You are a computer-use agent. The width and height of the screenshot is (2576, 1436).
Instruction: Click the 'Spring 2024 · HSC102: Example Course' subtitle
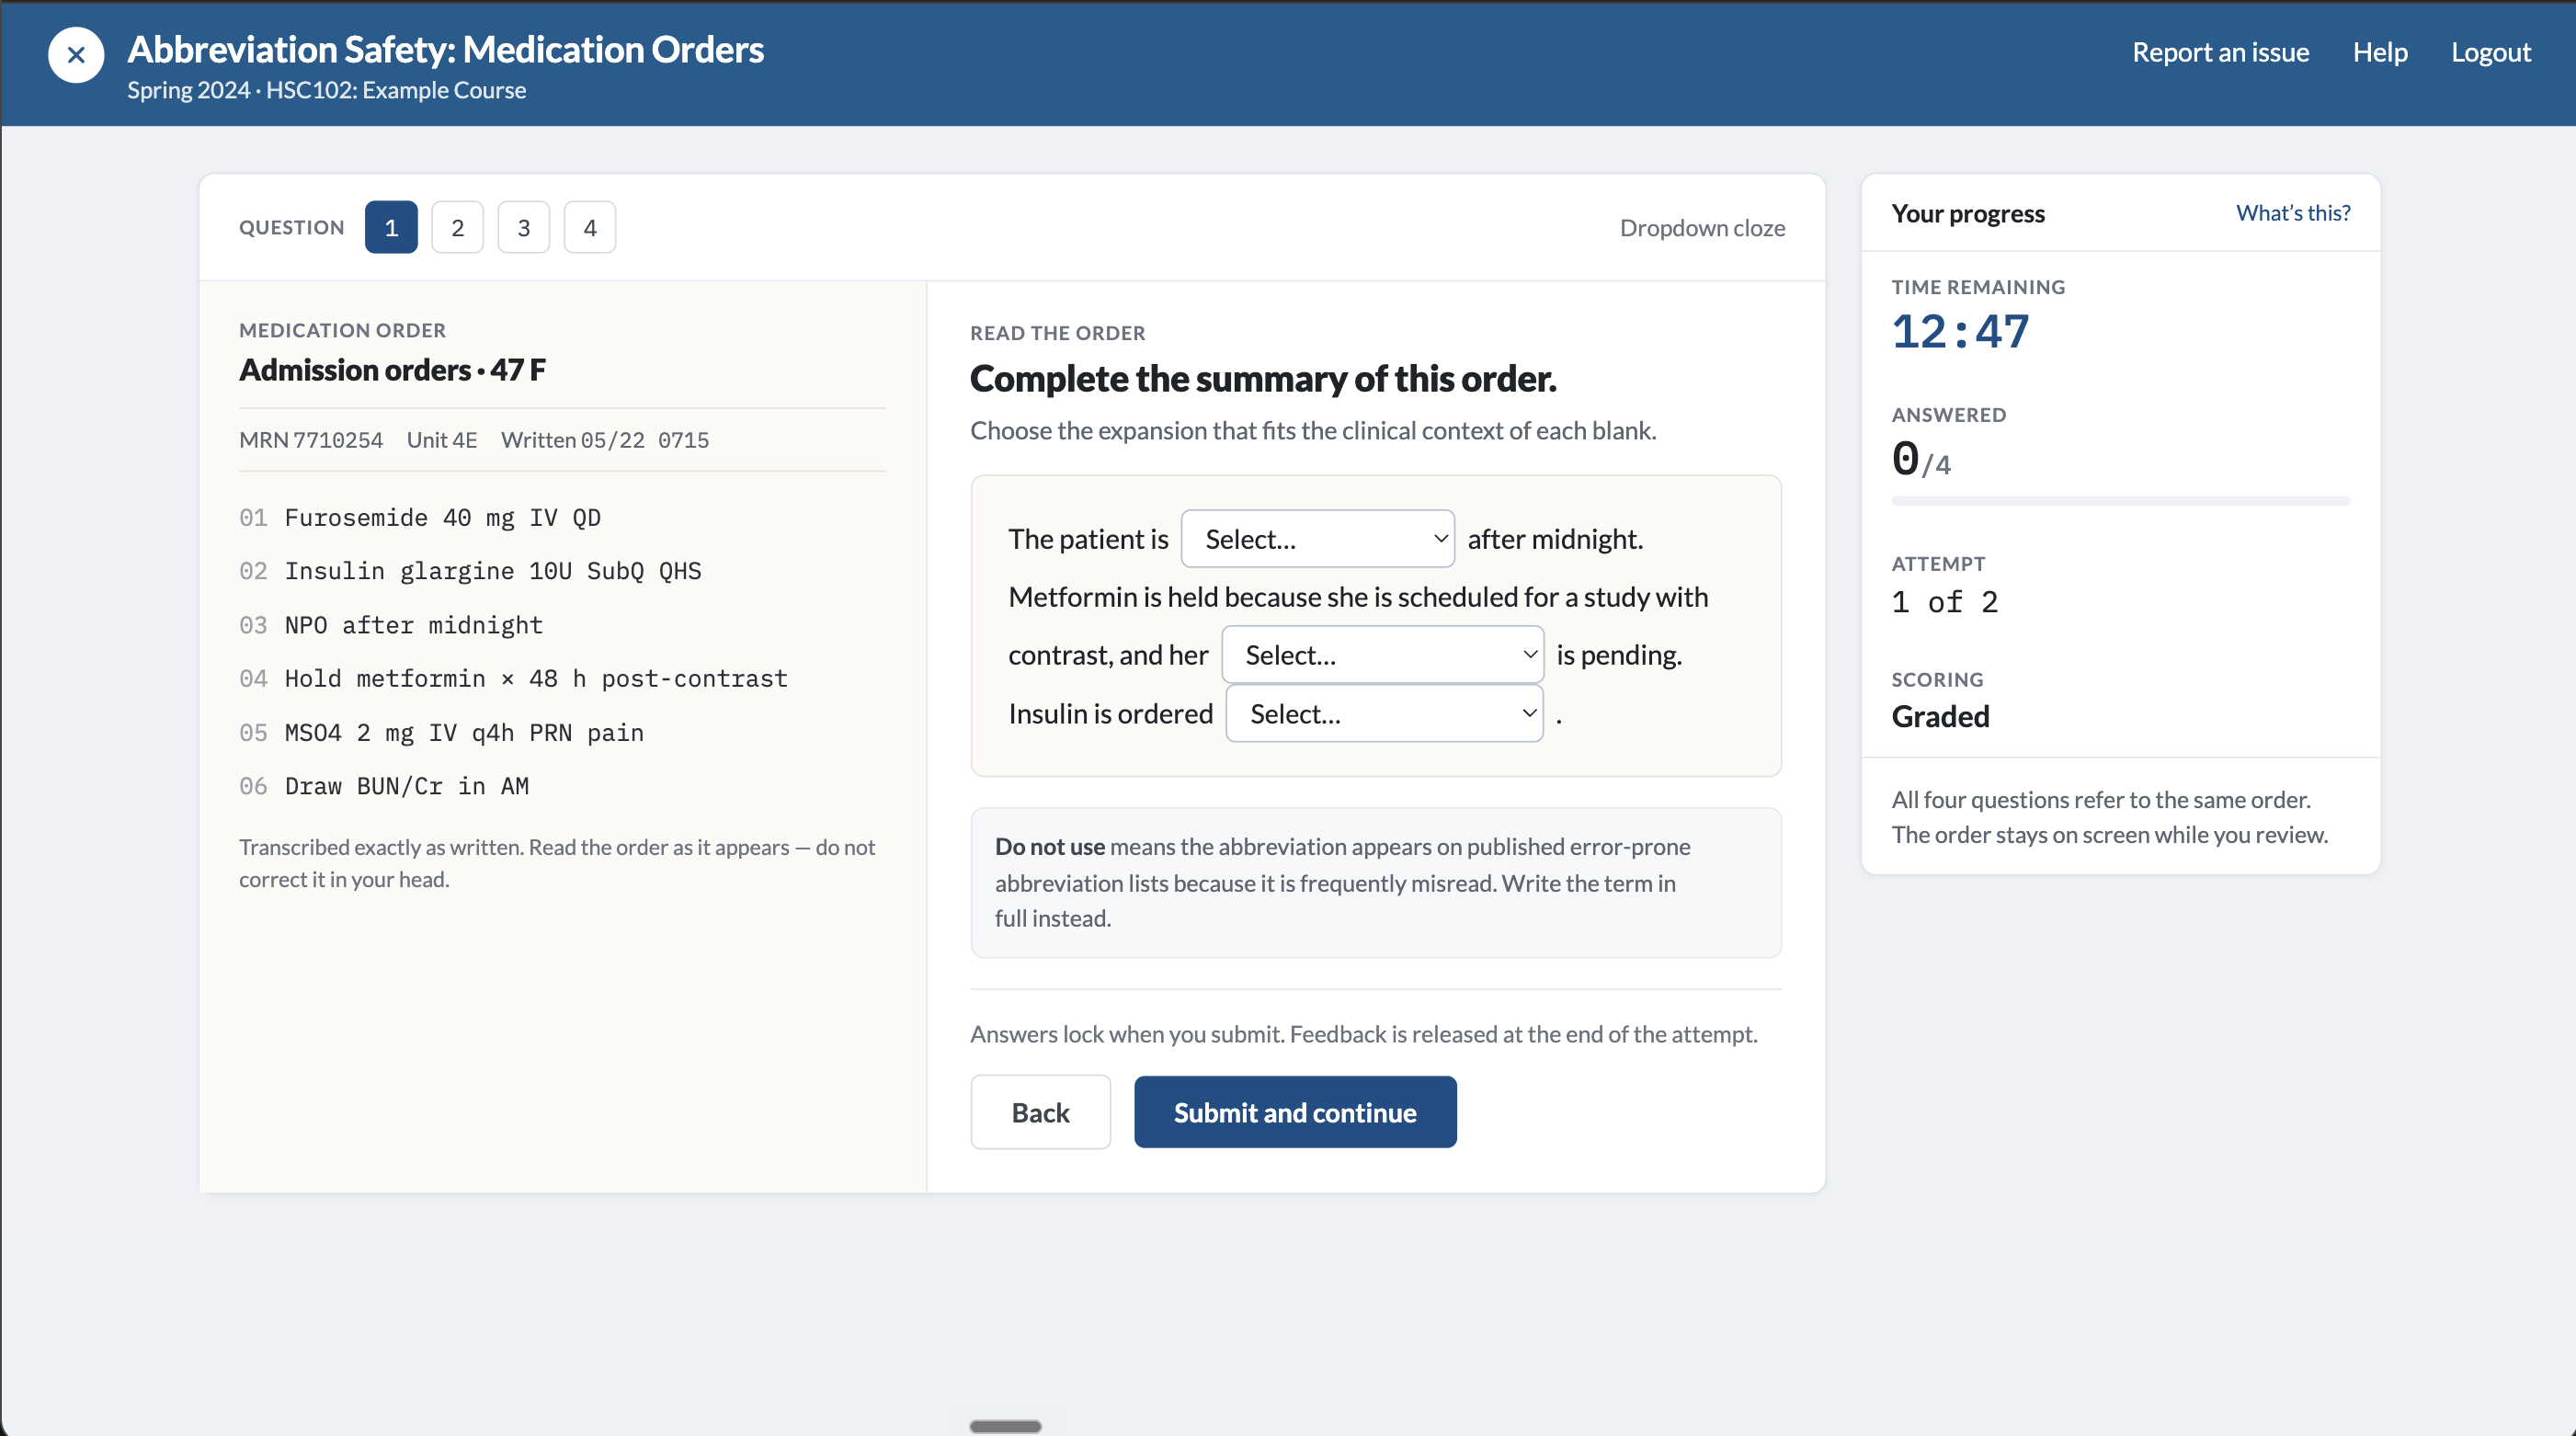pos(326,90)
